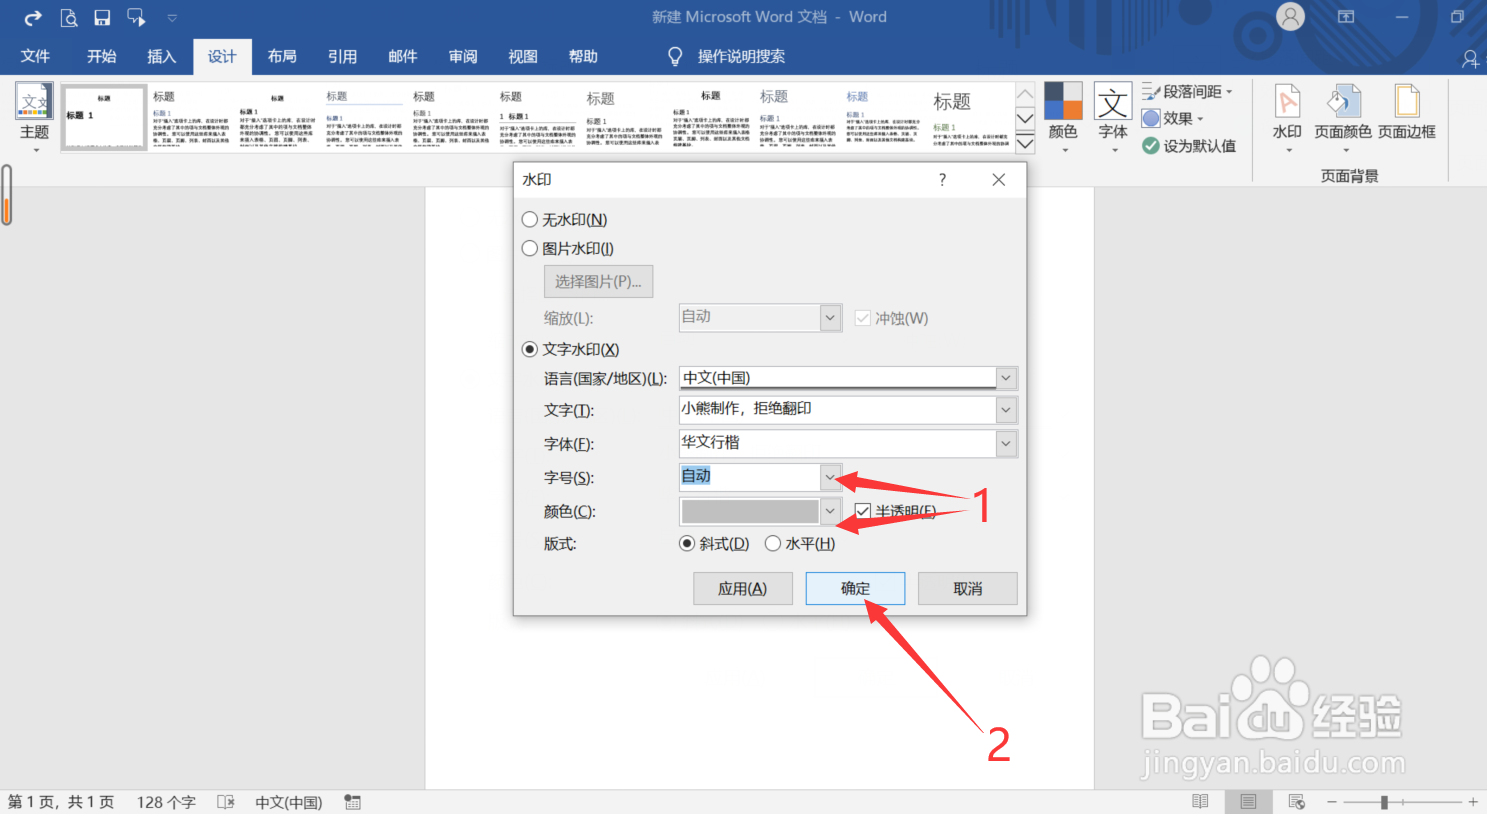Open the 主题 themes gallery

35,118
